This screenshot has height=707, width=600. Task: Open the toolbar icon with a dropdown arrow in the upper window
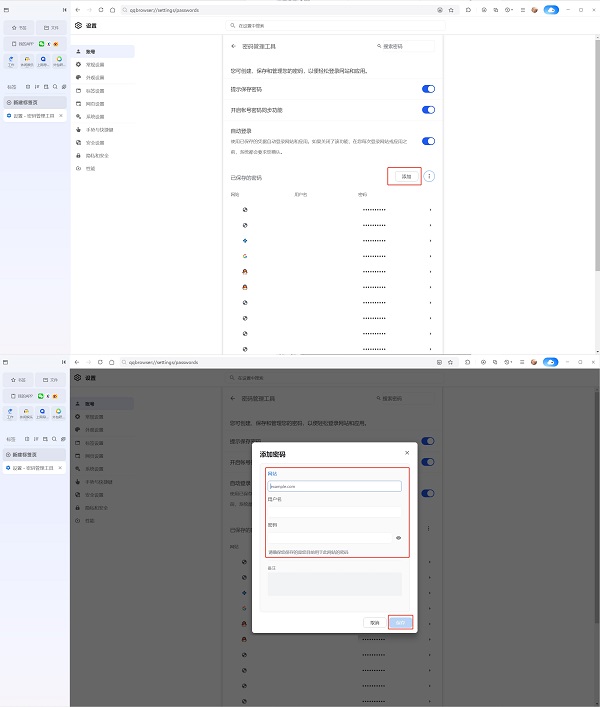pyautogui.click(x=509, y=10)
